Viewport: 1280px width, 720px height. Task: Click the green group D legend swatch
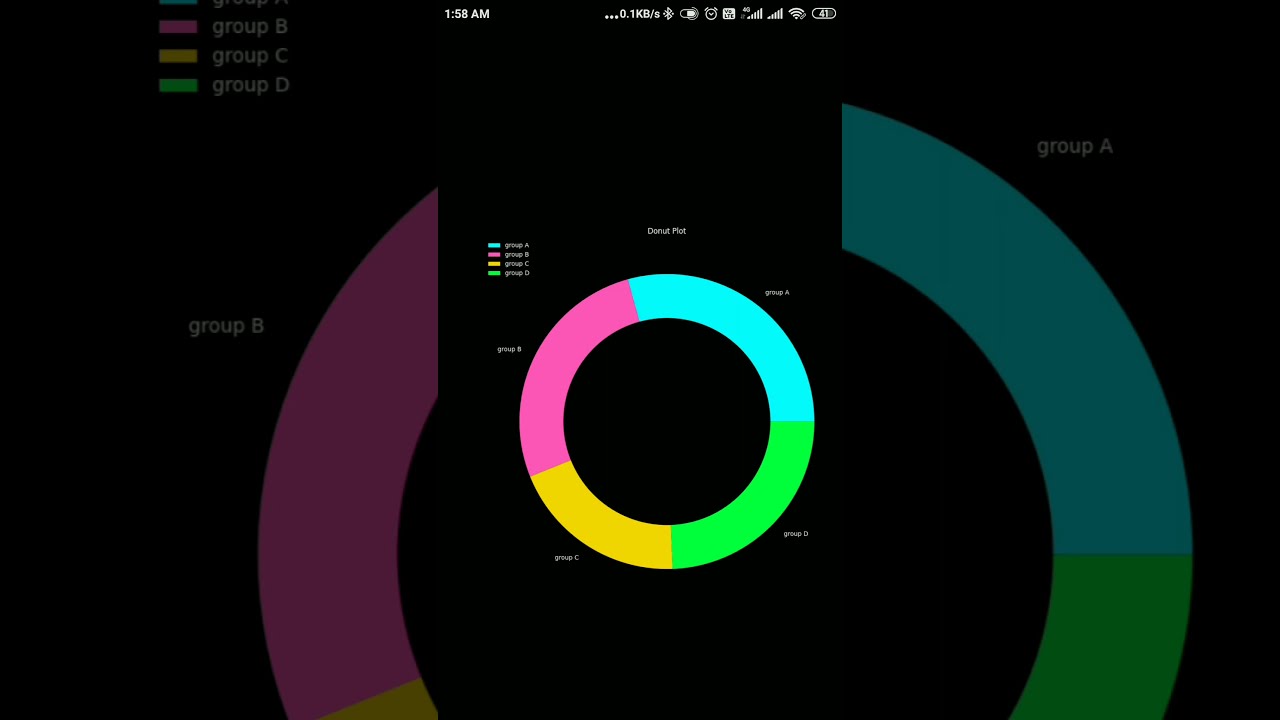point(494,273)
